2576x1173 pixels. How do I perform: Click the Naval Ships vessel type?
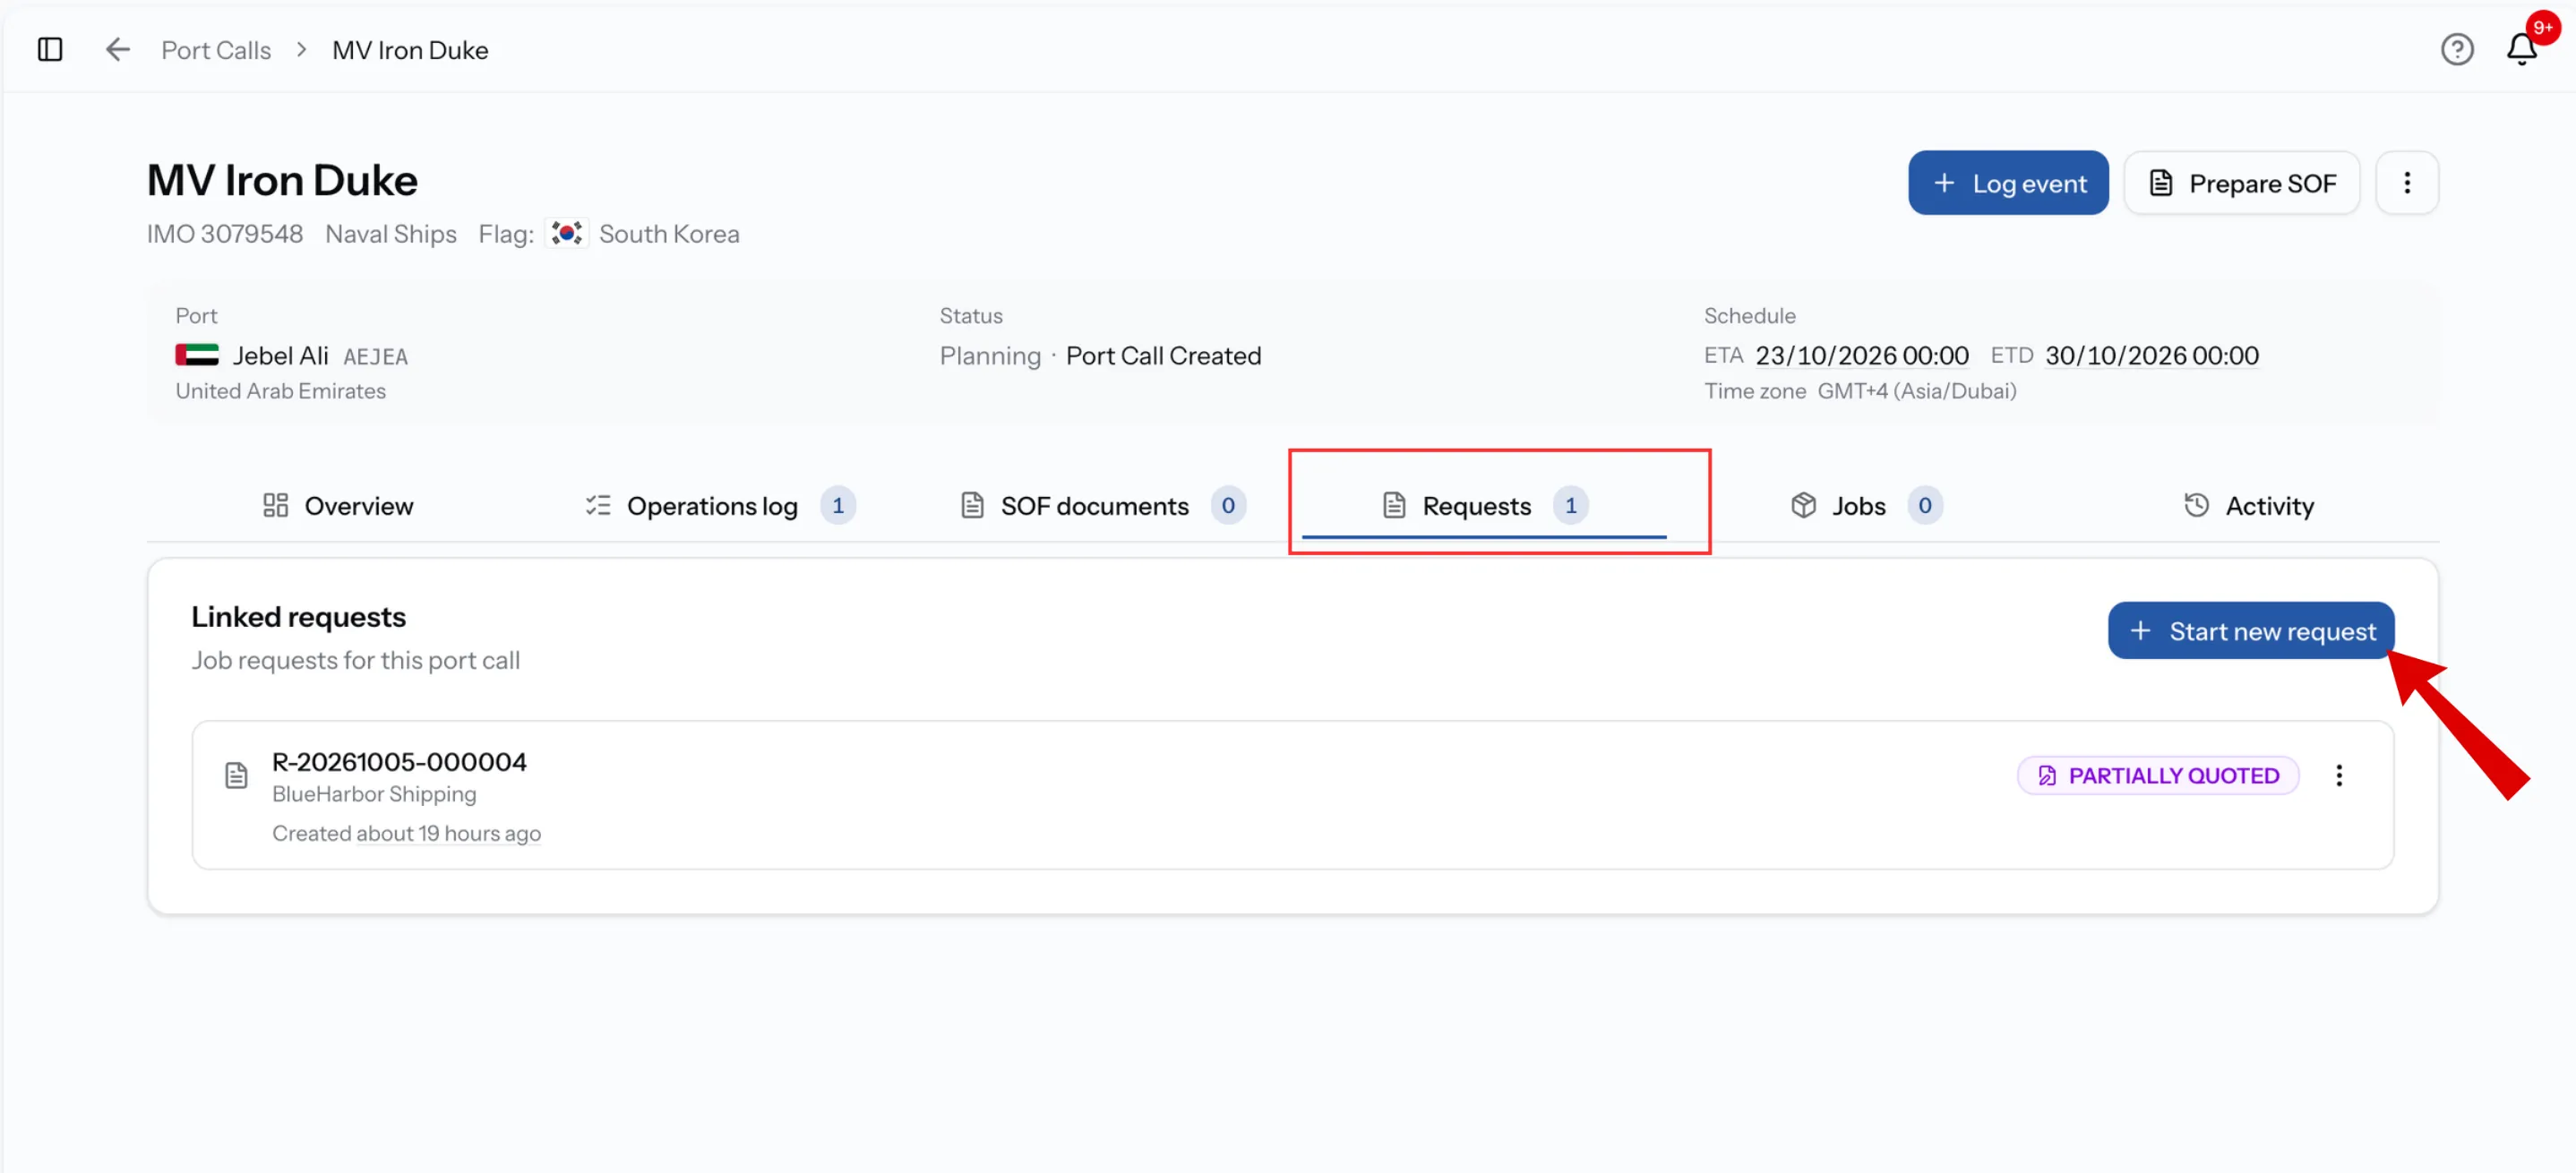click(x=391, y=233)
